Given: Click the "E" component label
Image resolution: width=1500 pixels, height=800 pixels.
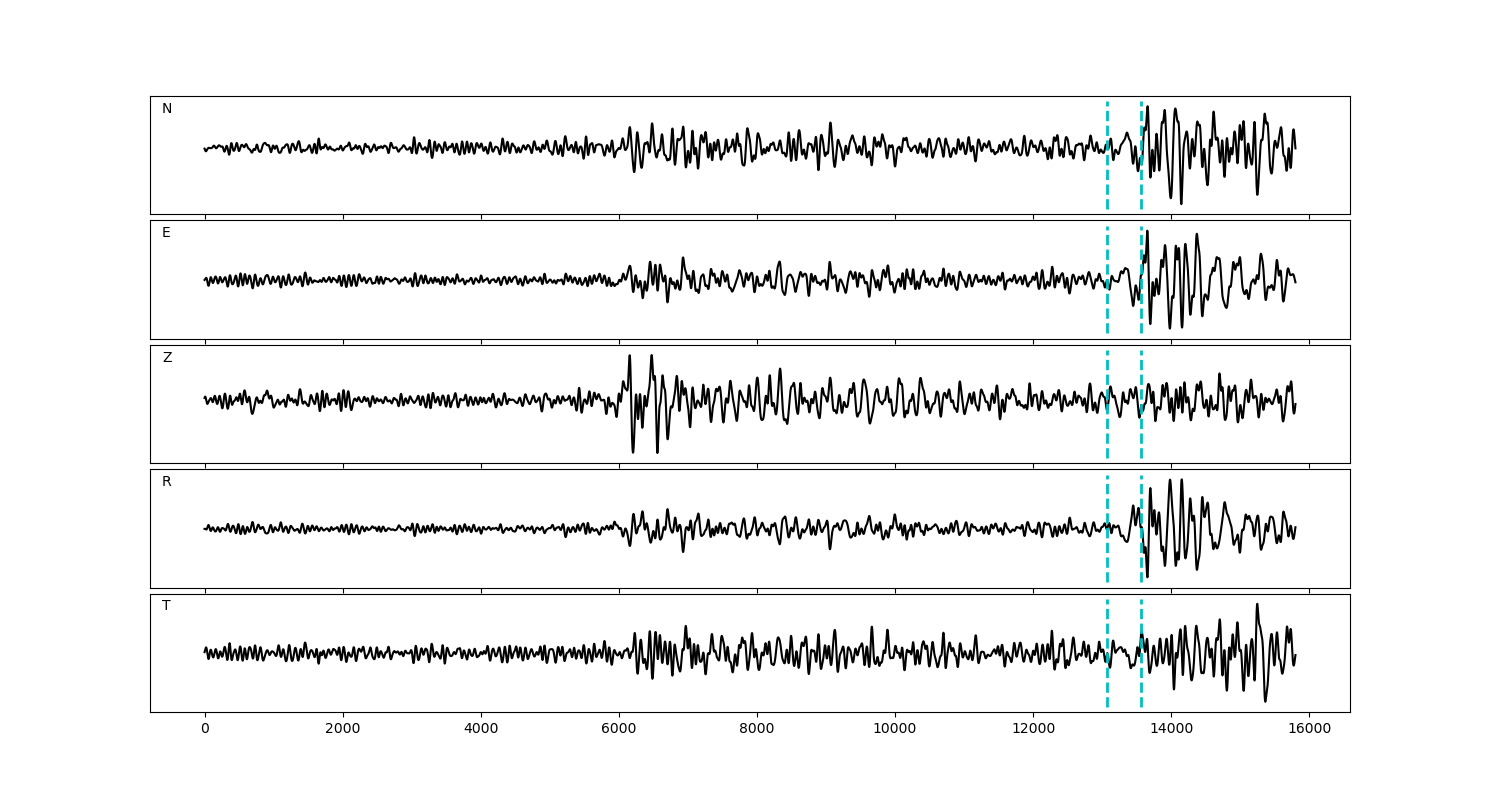Looking at the screenshot, I should 166,233.
